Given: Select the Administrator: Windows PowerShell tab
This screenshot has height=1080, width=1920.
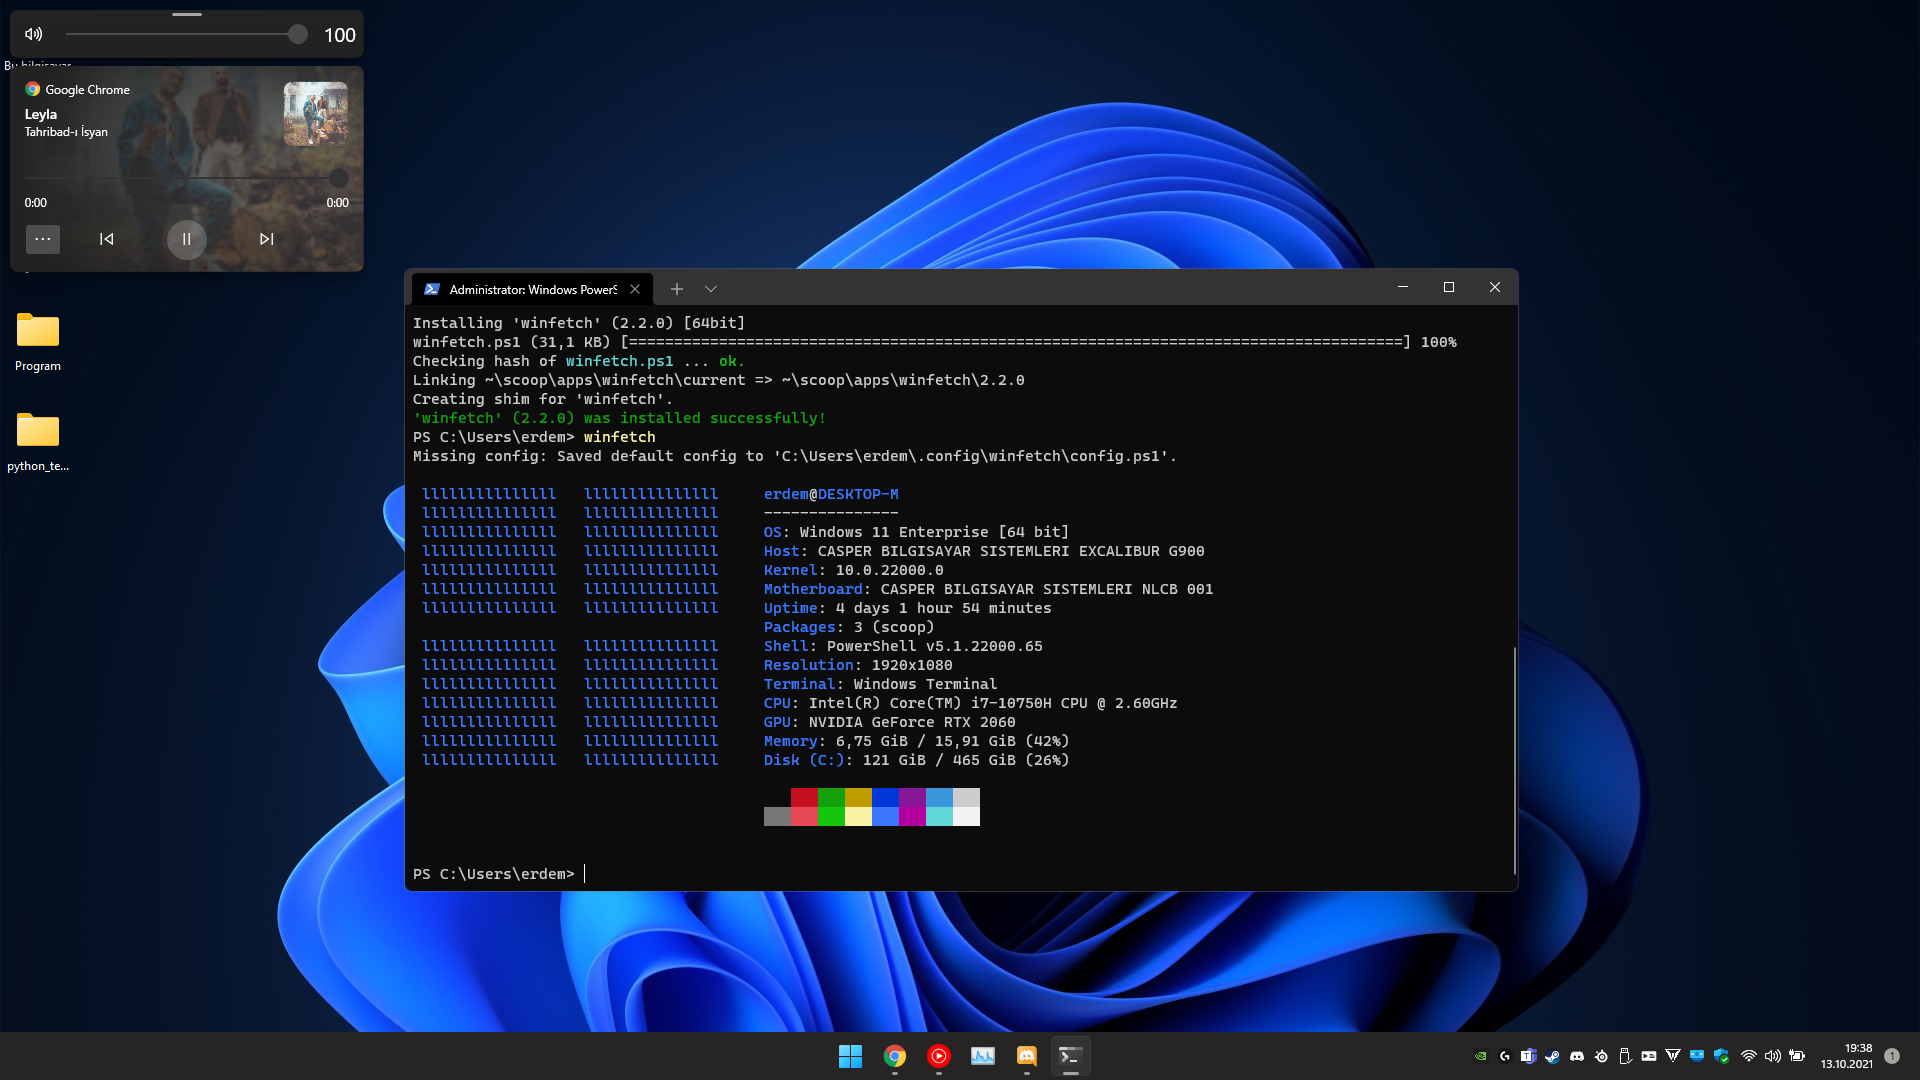Looking at the screenshot, I should pos(532,289).
